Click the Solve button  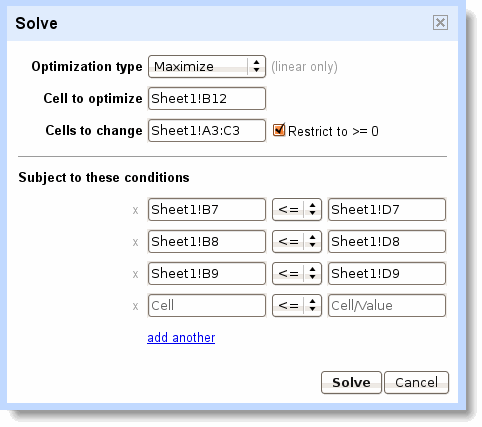[x=351, y=382]
